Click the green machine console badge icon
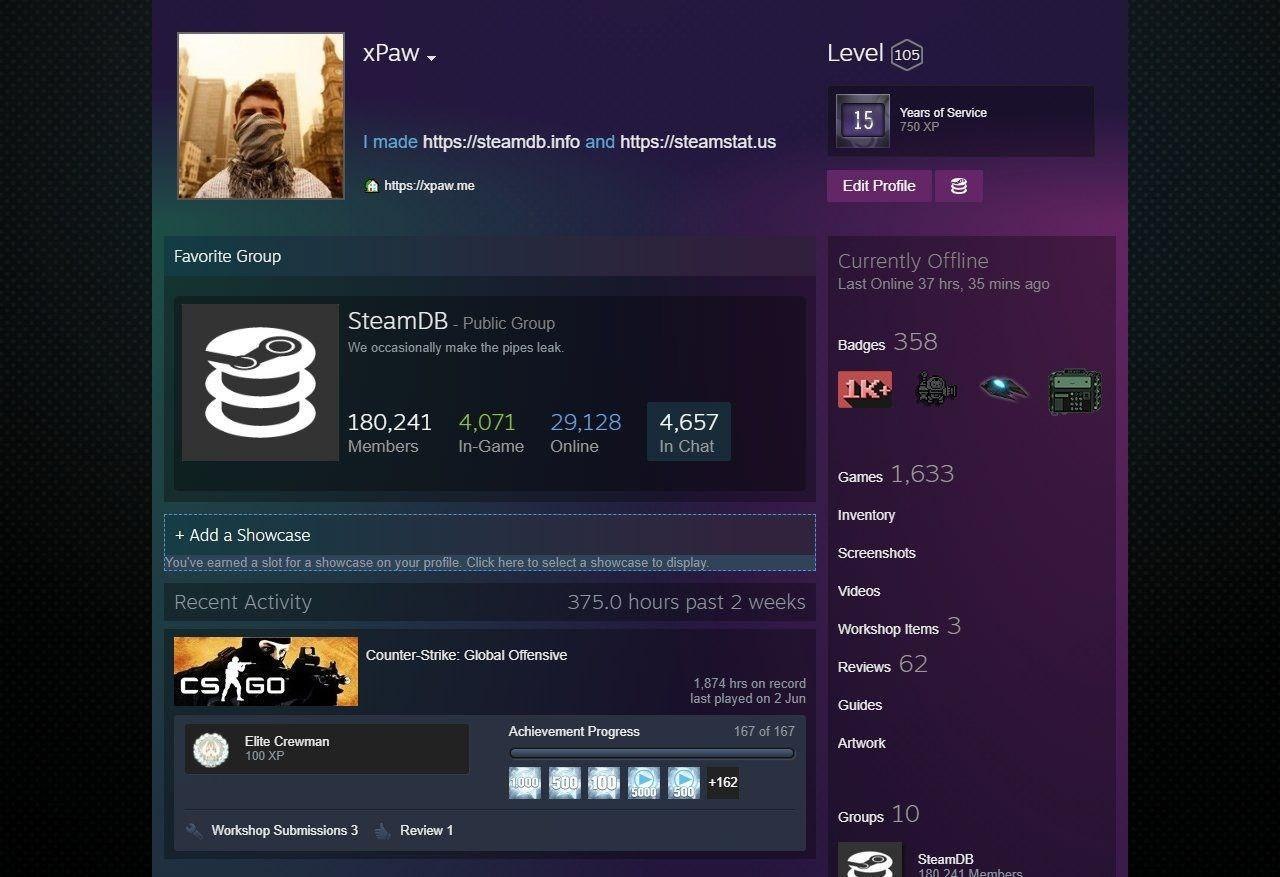Screen dimensions: 1280x877 pos(1075,391)
